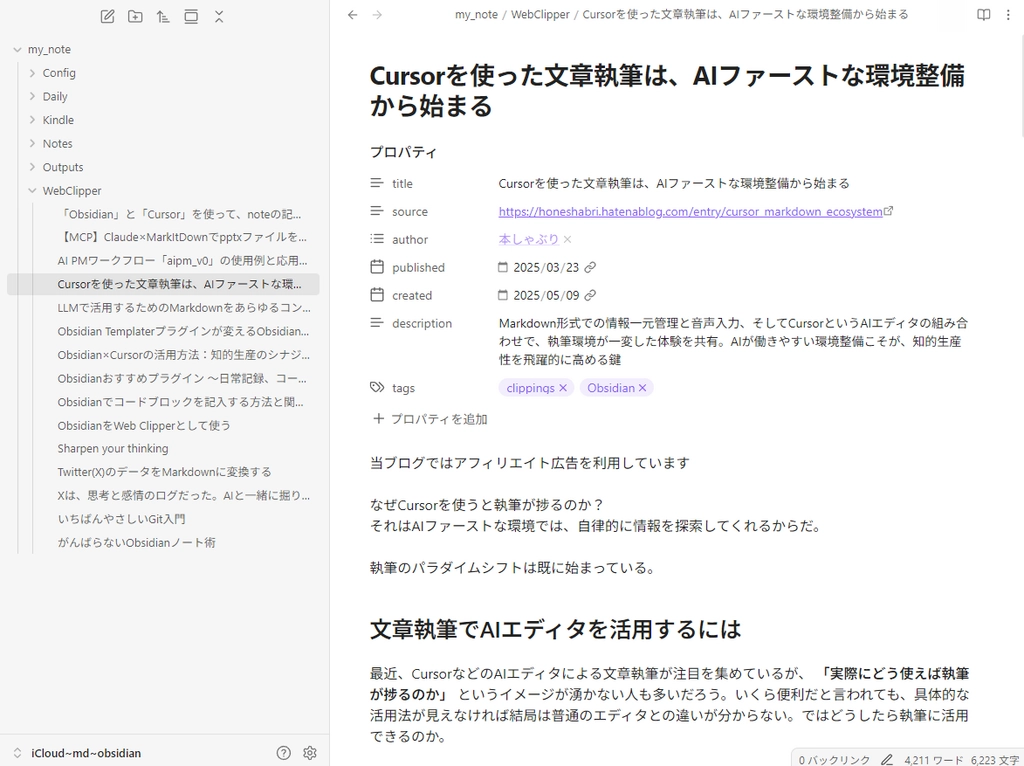The width and height of the screenshot is (1024, 766).
Task: Expand the Config folder
Action: (x=32, y=73)
